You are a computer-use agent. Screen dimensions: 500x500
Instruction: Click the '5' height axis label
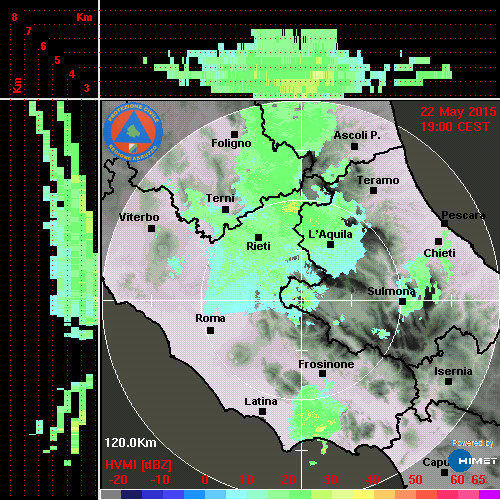pos(57,60)
